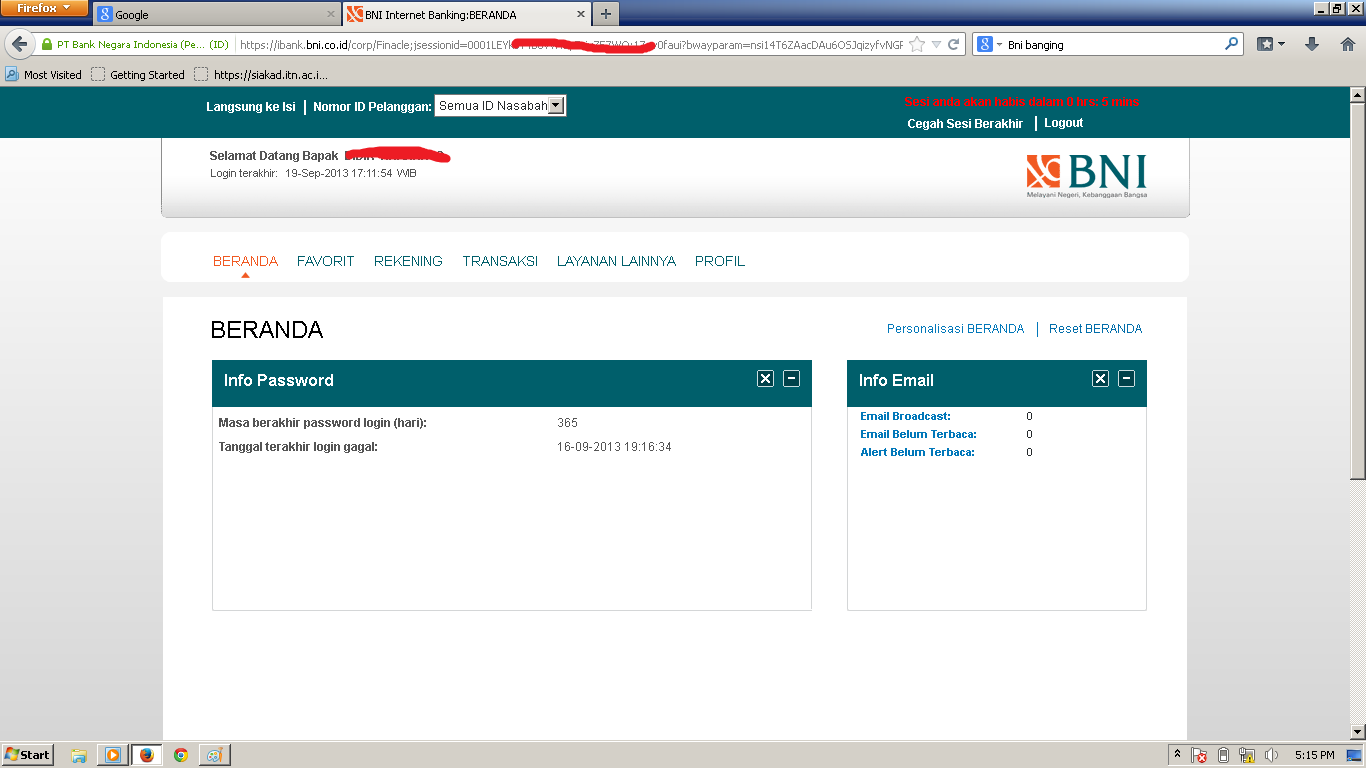The height and width of the screenshot is (768, 1366).
Task: Switch to the Google tab
Action: (x=217, y=15)
